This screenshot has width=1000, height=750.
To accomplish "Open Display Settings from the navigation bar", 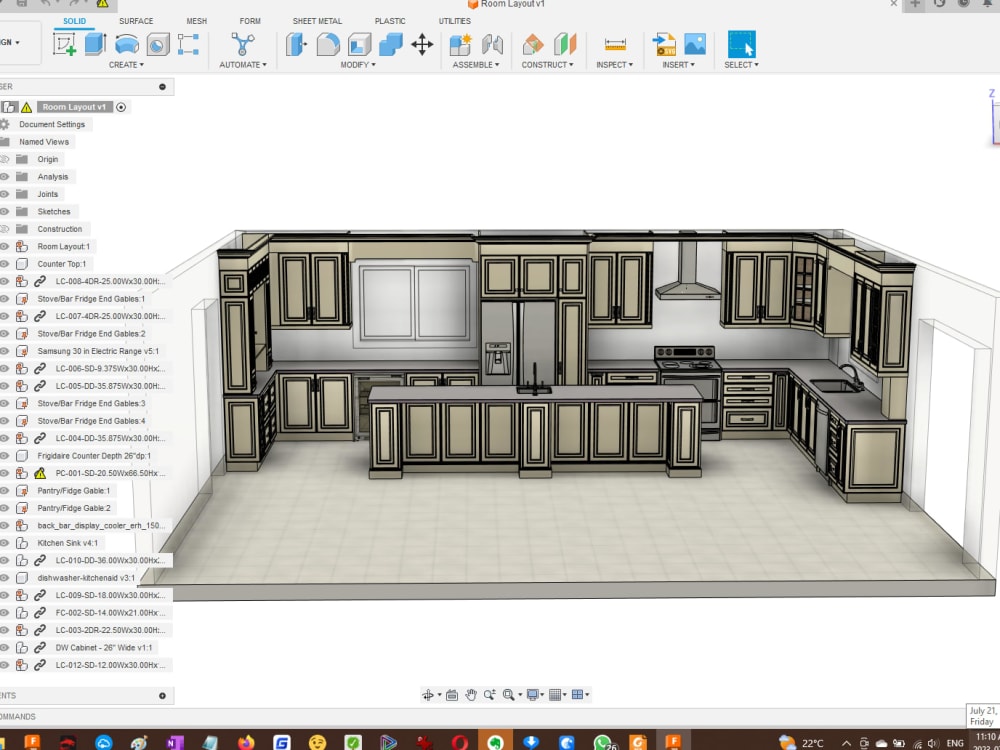I will pyautogui.click(x=532, y=693).
